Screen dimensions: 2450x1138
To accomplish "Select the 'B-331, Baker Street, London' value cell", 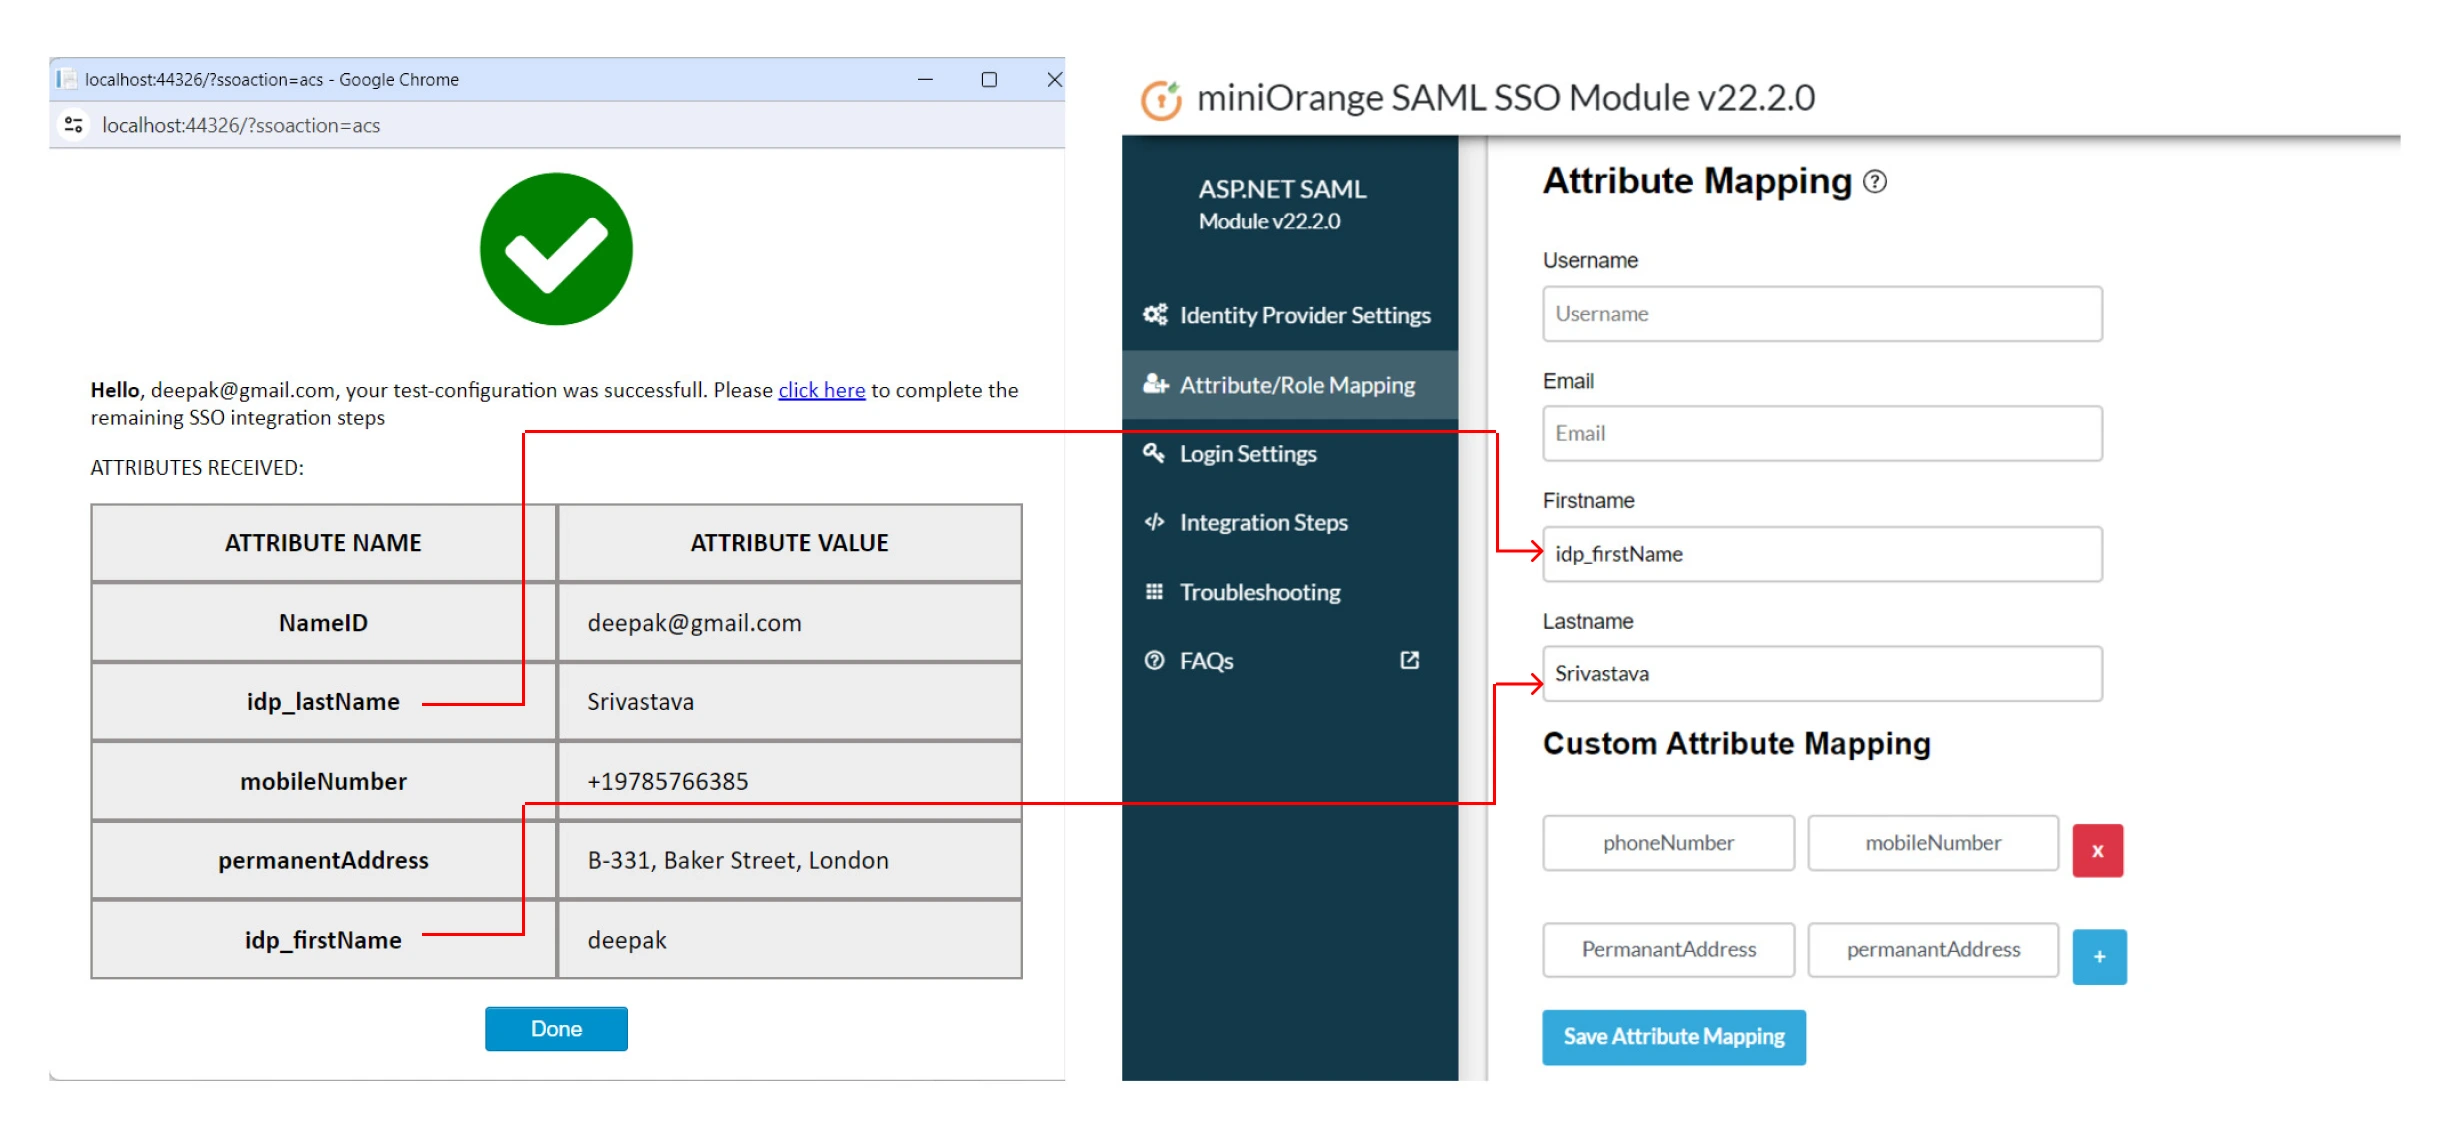I will tap(789, 860).
